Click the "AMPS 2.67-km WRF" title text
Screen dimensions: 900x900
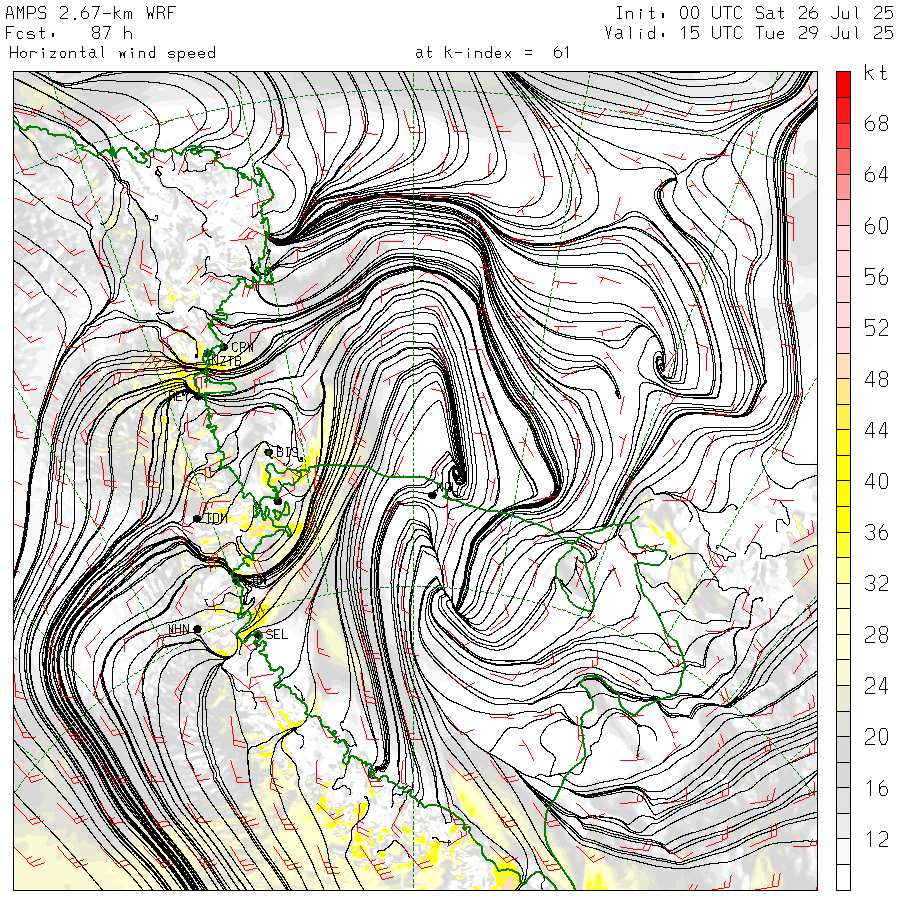click(90, 13)
